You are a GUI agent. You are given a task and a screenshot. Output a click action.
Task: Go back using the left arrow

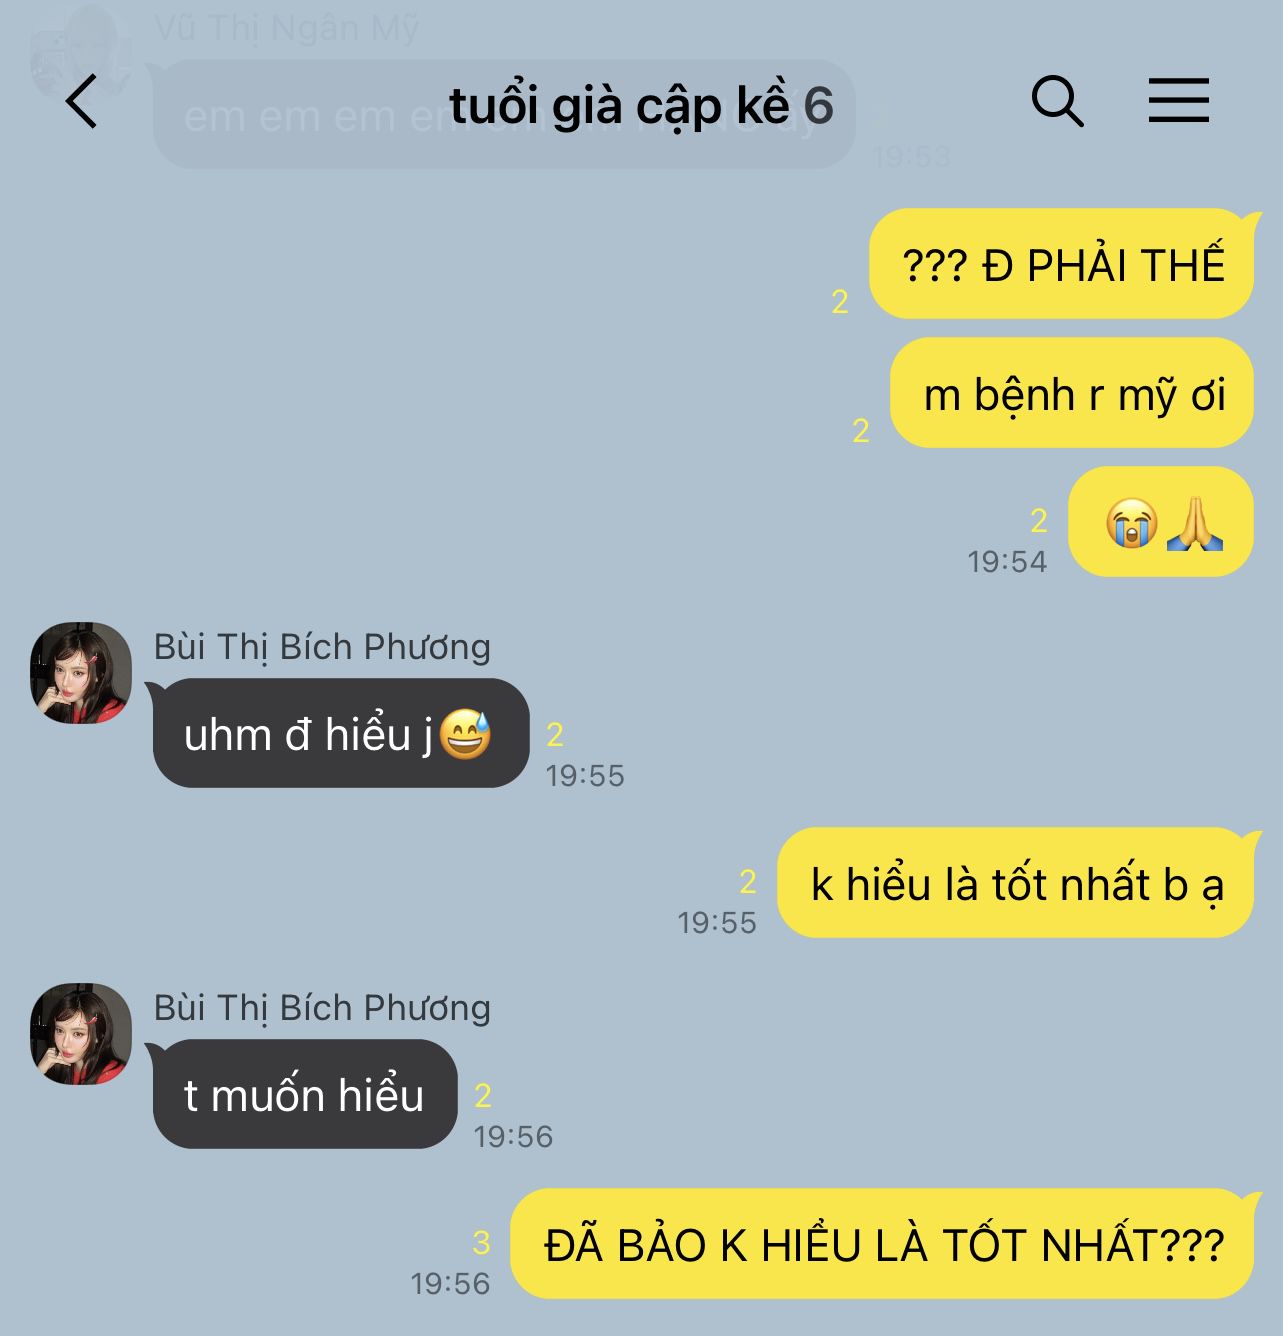(81, 101)
